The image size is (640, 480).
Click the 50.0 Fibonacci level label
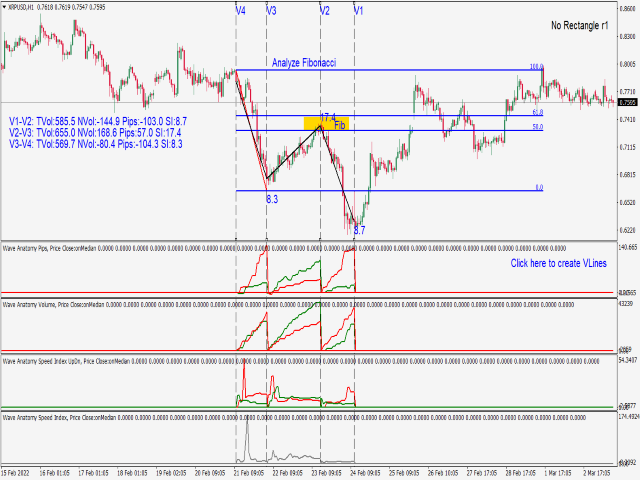point(538,127)
